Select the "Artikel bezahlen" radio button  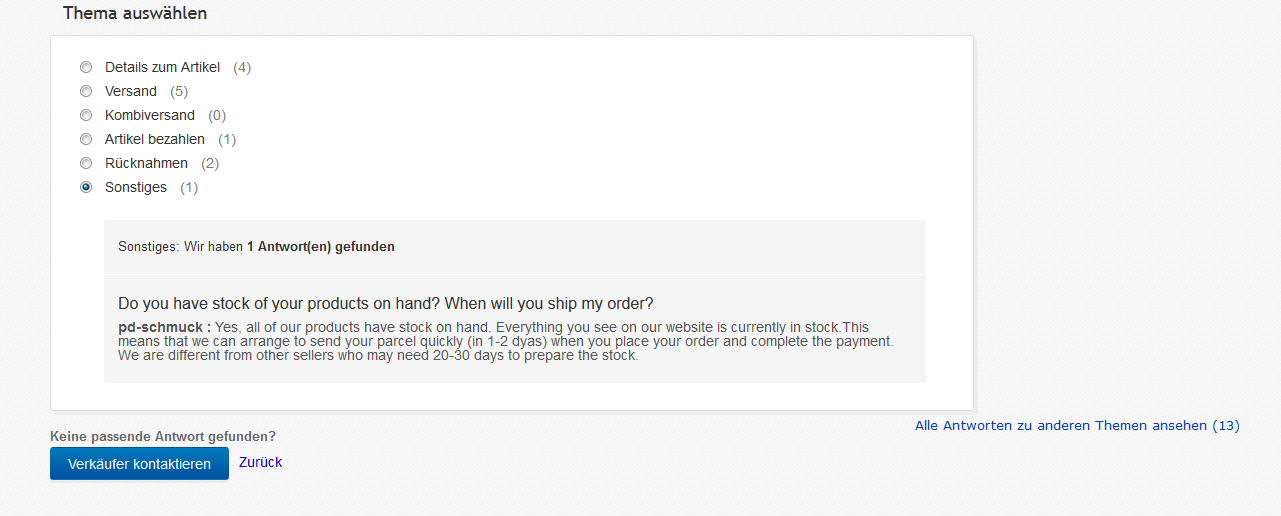tap(86, 139)
